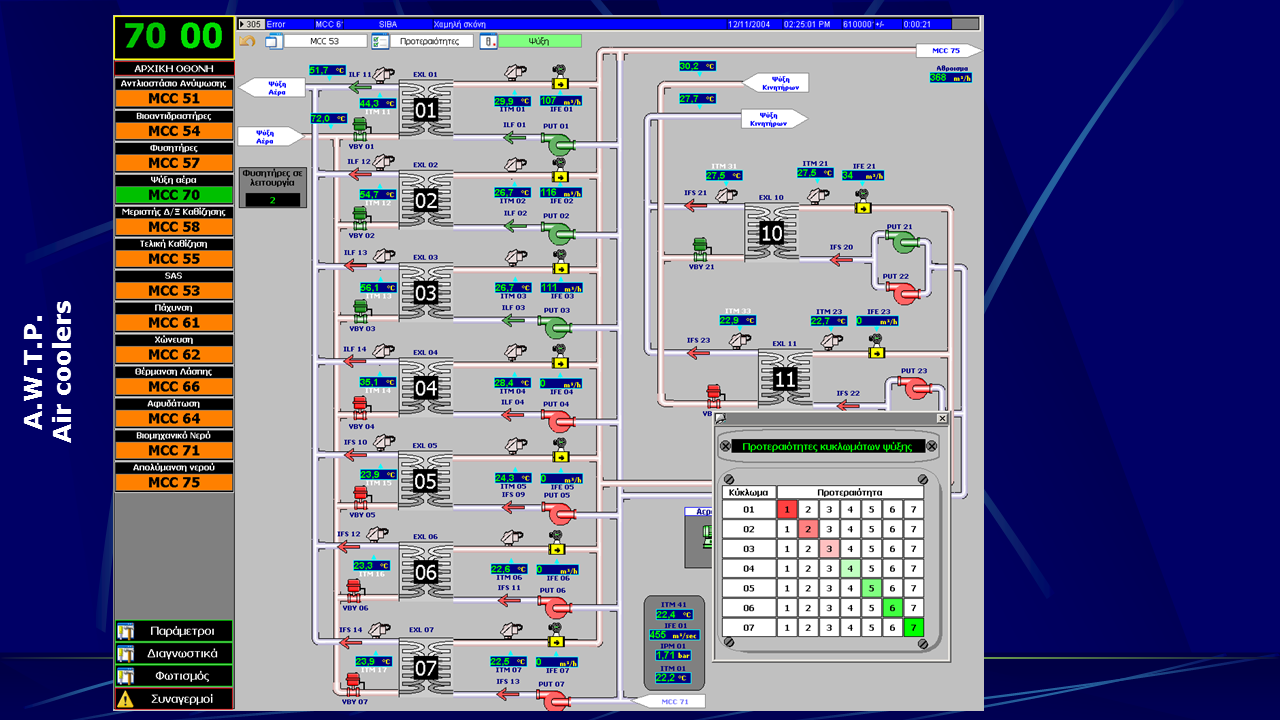Open the green Ψύξη toolbar selector
Image resolution: width=1280 pixels, height=720 pixels.
539,42
